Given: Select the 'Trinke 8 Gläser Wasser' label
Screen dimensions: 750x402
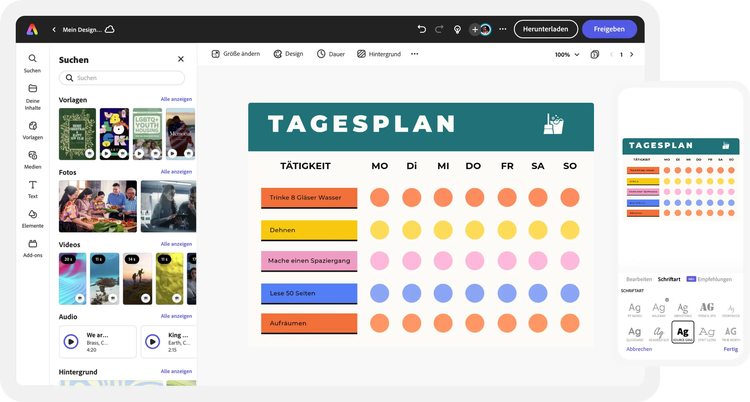Looking at the screenshot, I should 309,198.
